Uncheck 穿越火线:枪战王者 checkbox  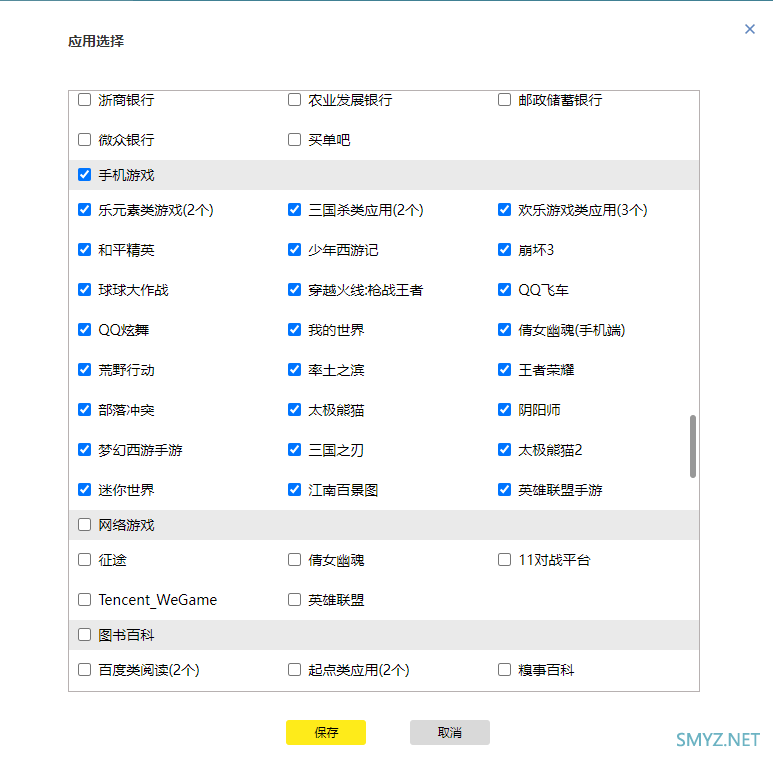(294, 290)
